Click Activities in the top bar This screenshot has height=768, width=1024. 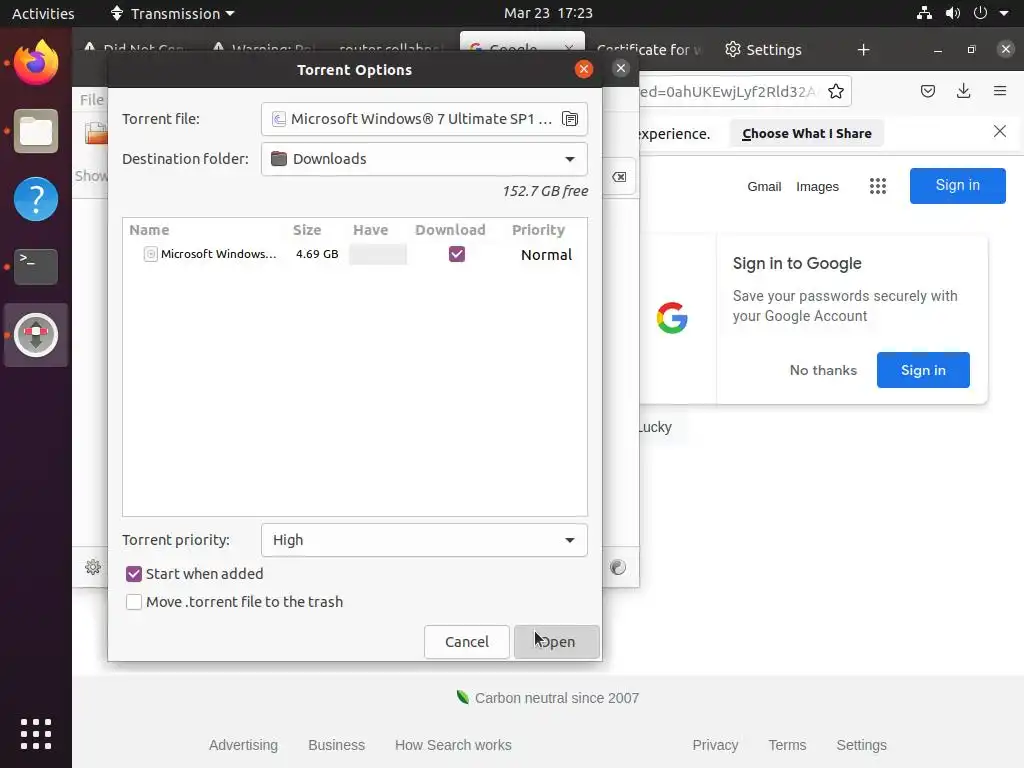click(x=43, y=13)
